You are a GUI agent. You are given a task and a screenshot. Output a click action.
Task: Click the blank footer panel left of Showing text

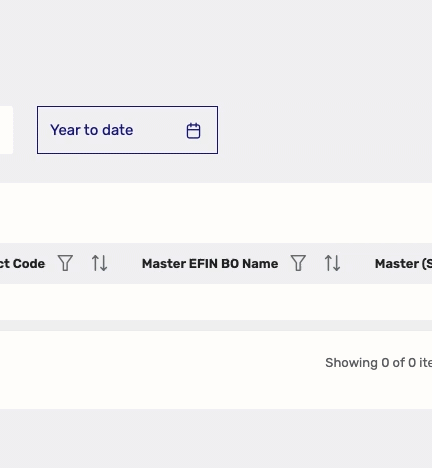click(x=160, y=370)
